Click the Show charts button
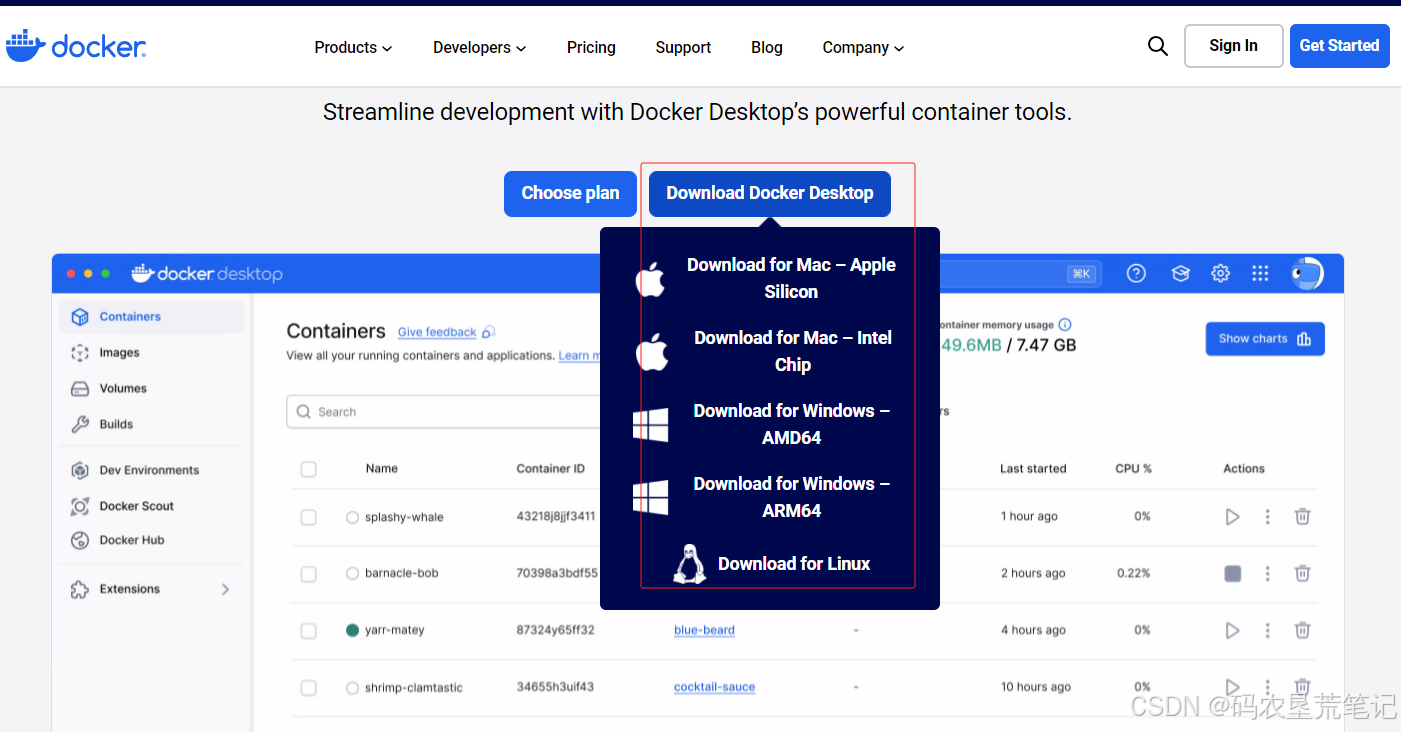The image size is (1401, 732). click(x=1265, y=339)
